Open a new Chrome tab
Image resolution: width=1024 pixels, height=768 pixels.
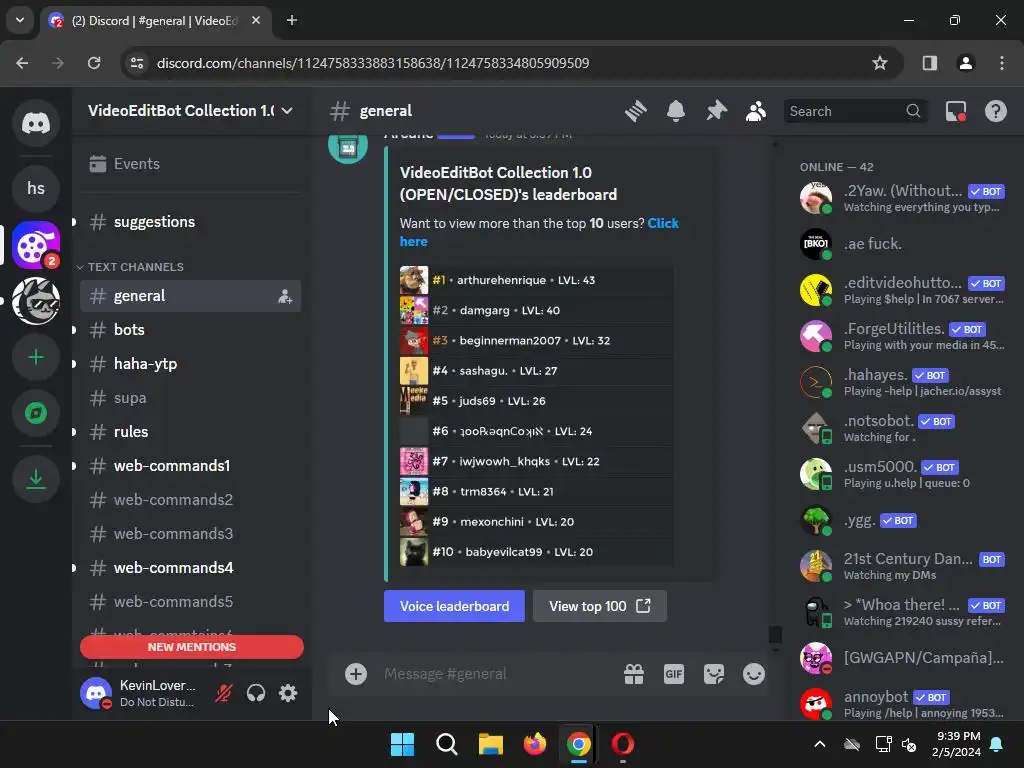point(292,20)
